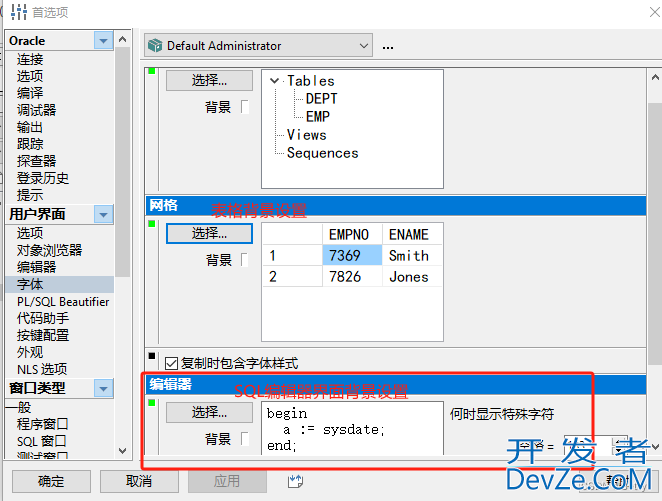Screen dimensions: 662x501
Task: Open the 对象浏览器 preferences page
Action: pyautogui.click(x=49, y=250)
